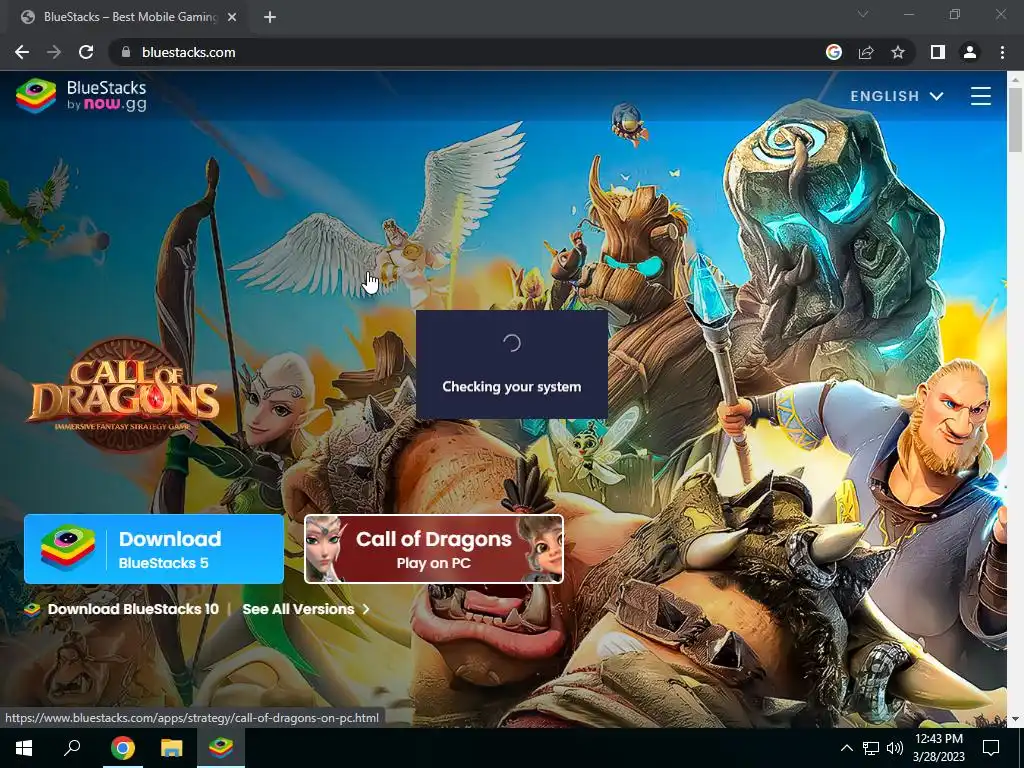Open the tab search chevron
The height and width of the screenshot is (768, 1024).
coord(863,14)
